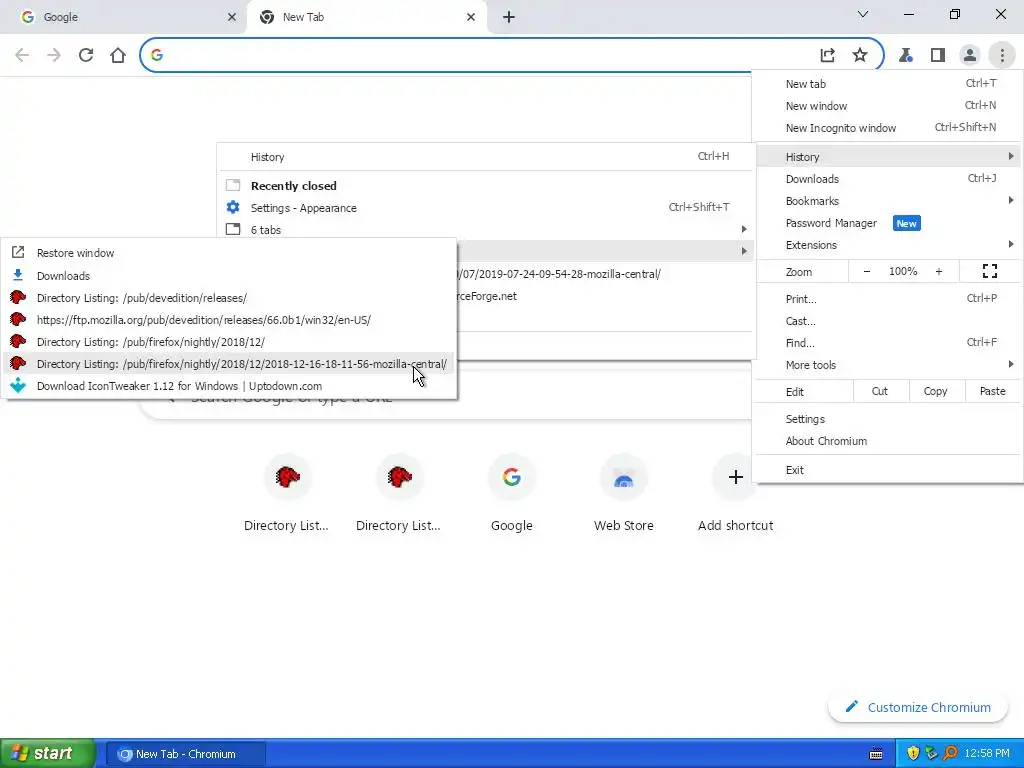Select About Chromium menu item
The width and height of the screenshot is (1024, 768).
click(888, 441)
